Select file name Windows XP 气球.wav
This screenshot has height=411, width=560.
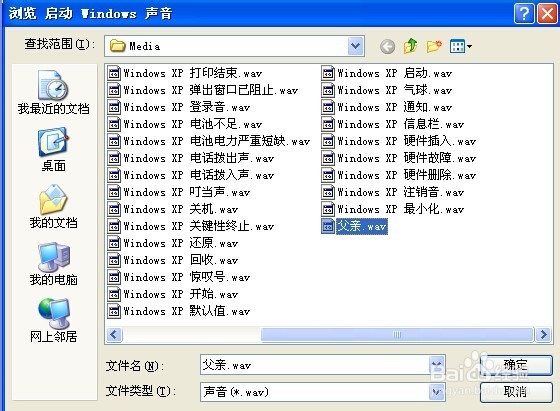pos(395,90)
